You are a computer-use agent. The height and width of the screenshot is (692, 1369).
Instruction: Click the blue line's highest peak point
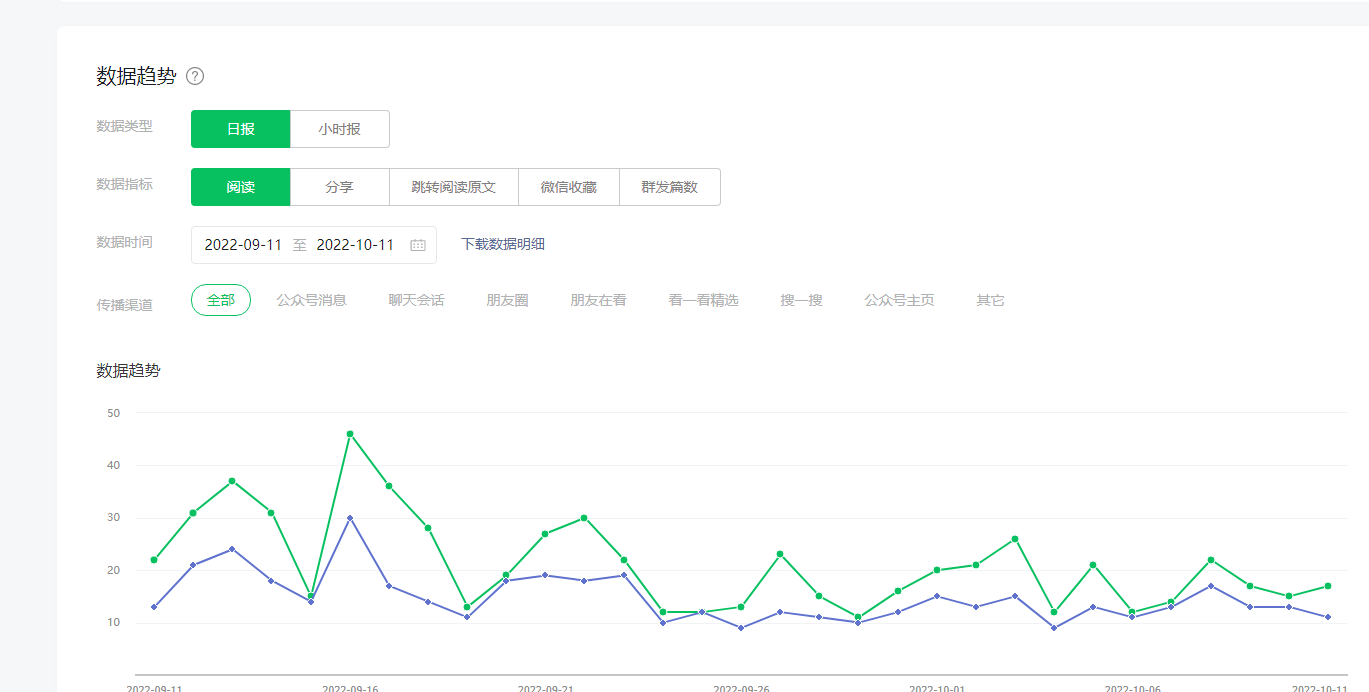(350, 518)
